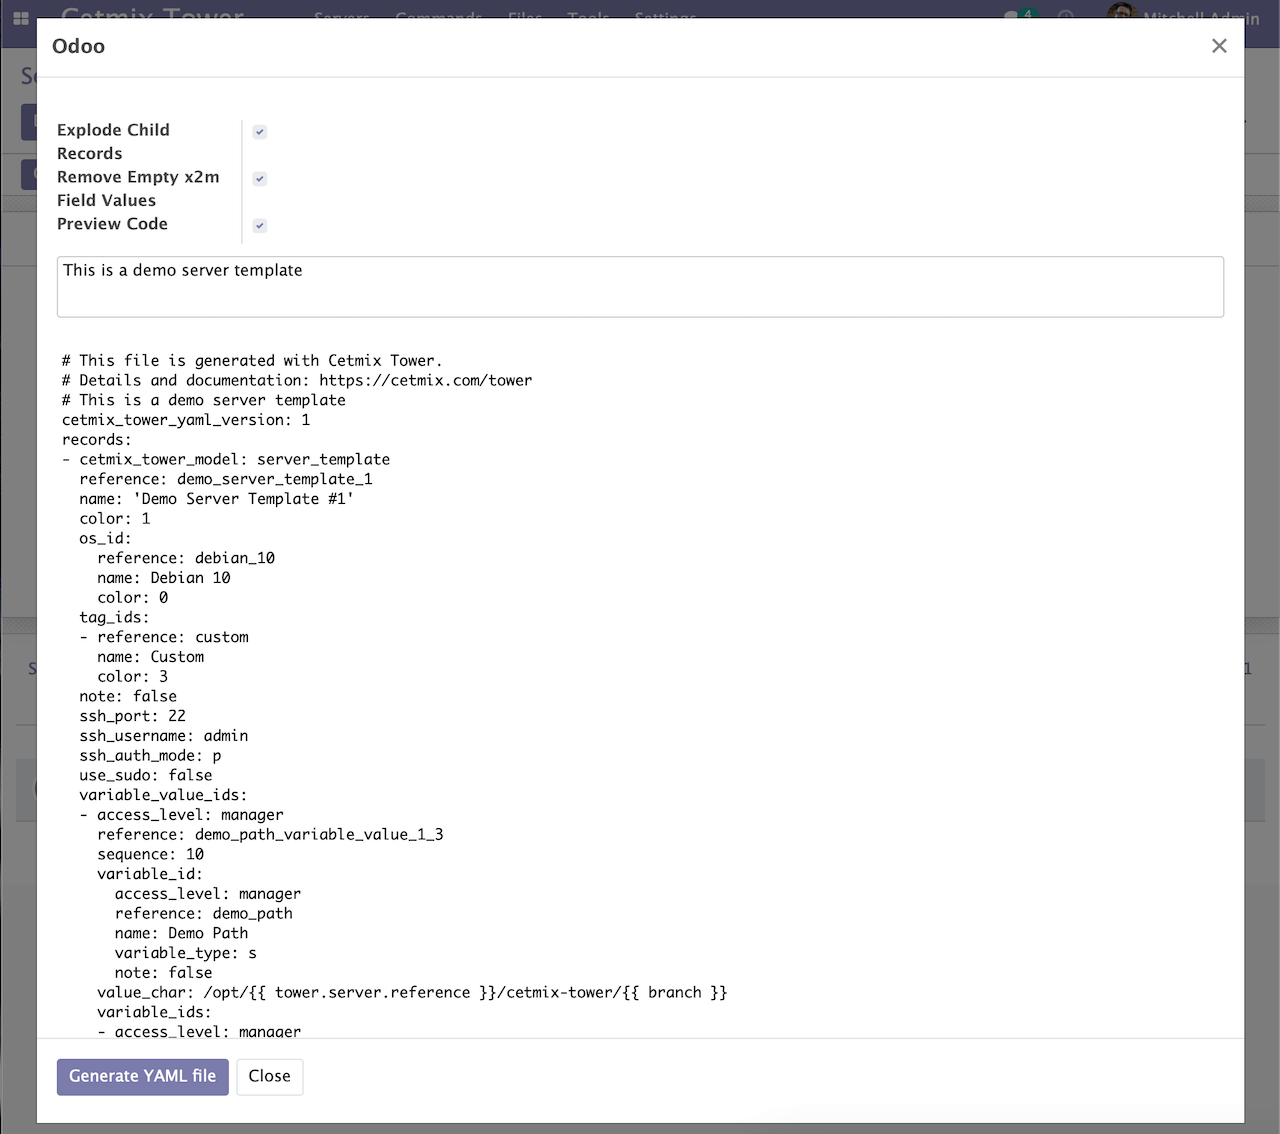The height and width of the screenshot is (1134, 1280).
Task: Open the Tools menu
Action: [x=588, y=17]
